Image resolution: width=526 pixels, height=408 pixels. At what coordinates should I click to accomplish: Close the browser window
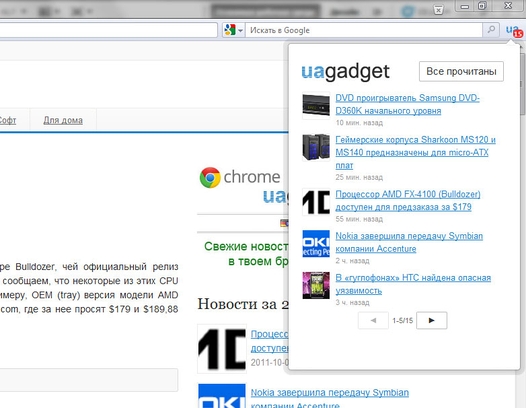click(508, 6)
